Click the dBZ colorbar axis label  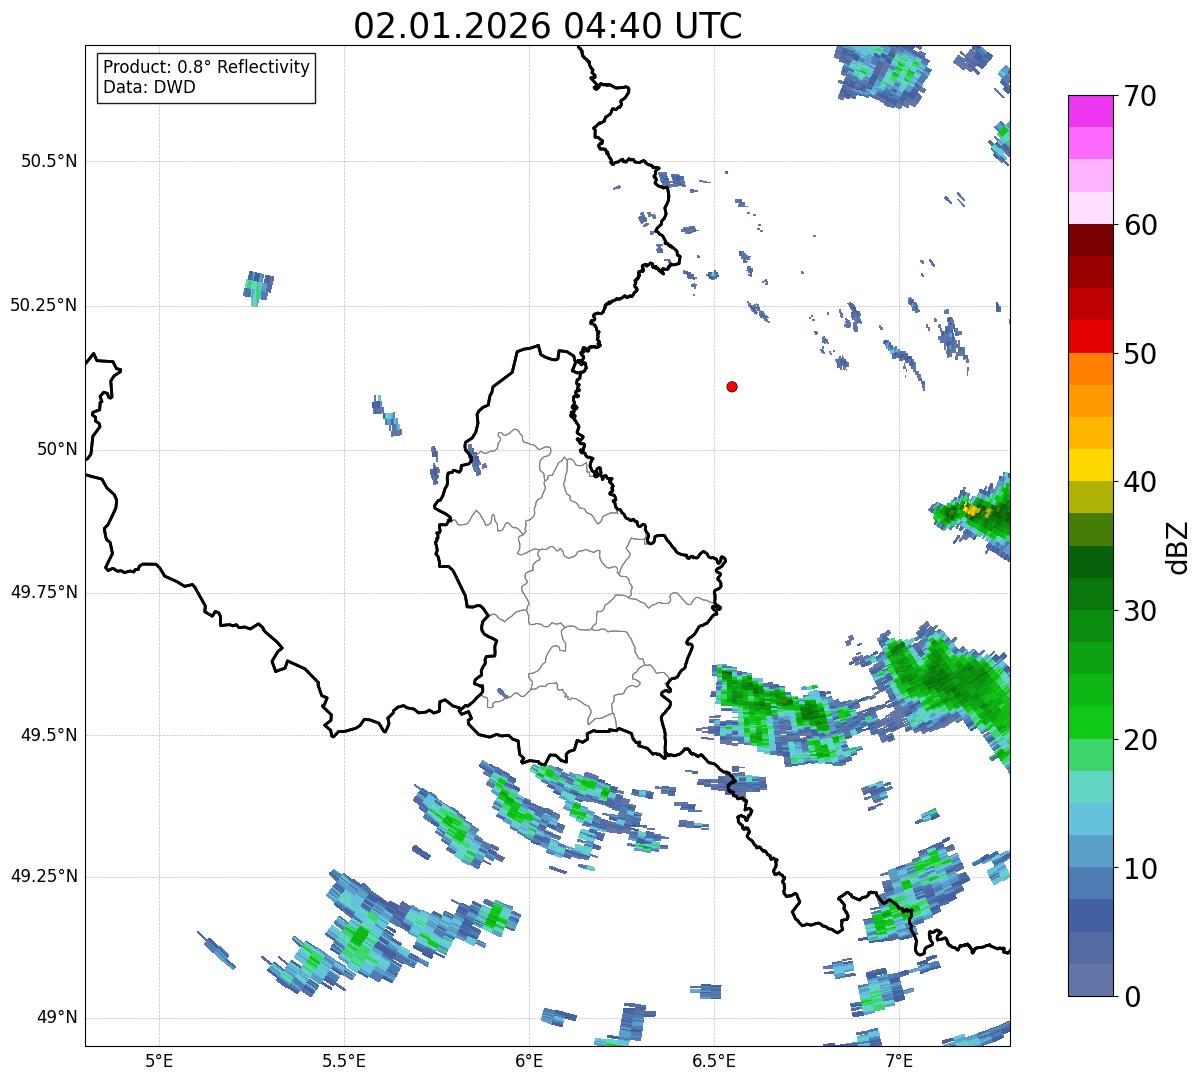pos(1178,547)
